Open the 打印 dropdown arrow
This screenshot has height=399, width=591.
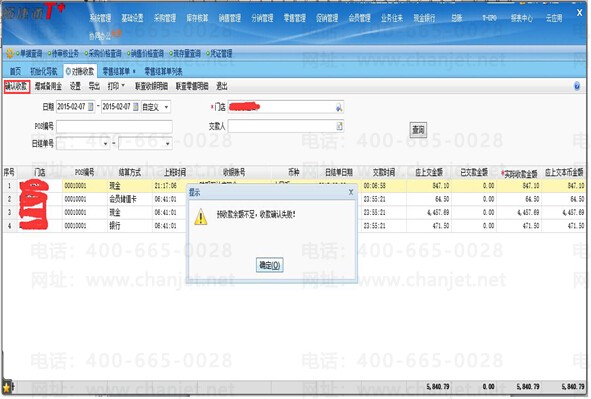click(123, 86)
